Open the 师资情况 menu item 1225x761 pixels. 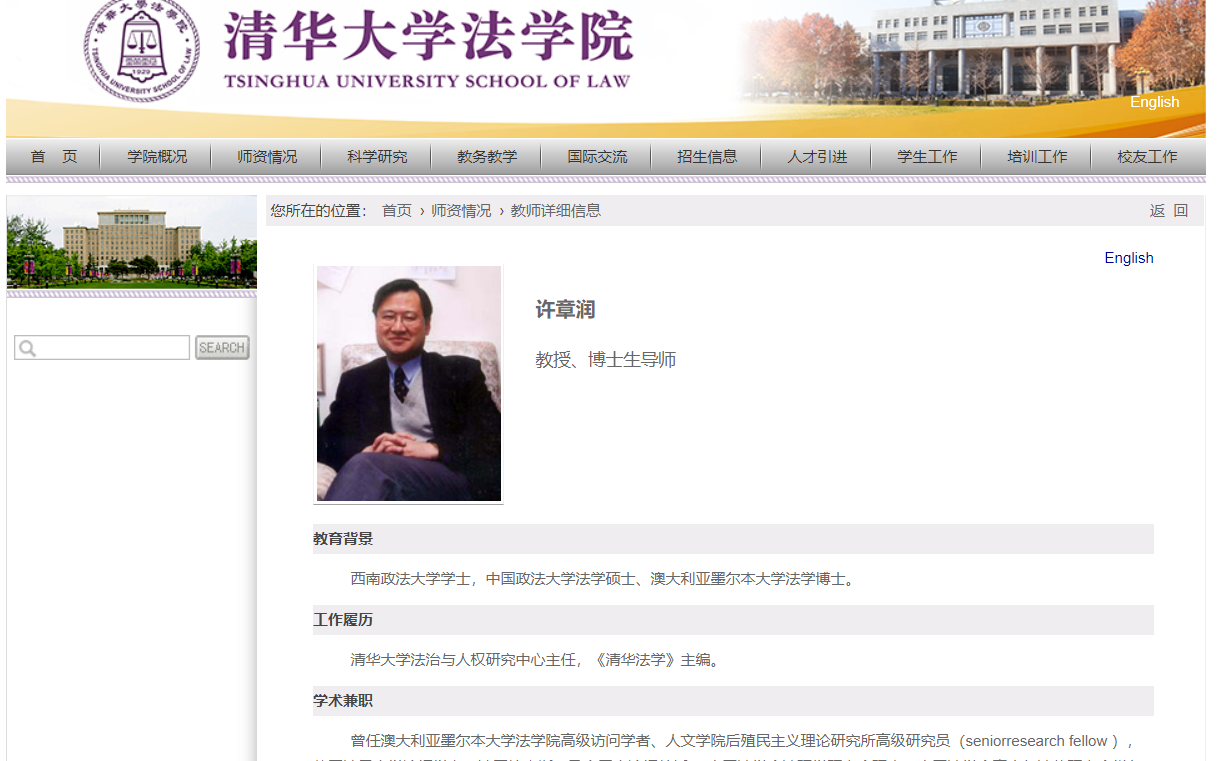tap(267, 157)
